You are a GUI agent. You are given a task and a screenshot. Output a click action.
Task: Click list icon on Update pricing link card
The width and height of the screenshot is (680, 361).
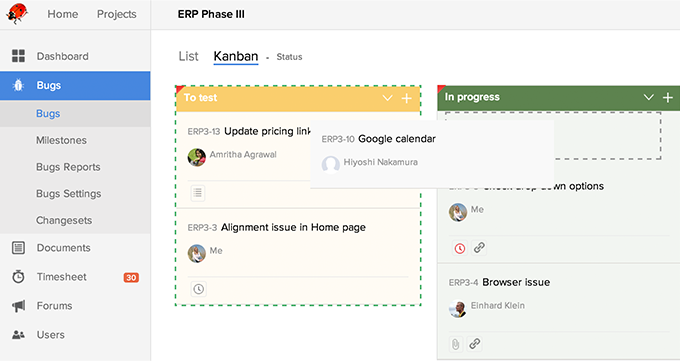pos(198,193)
